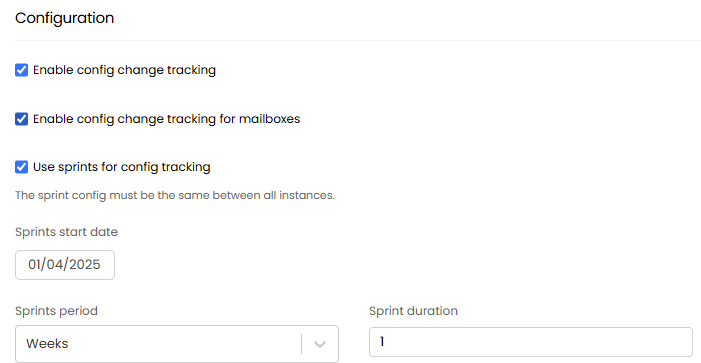701x363 pixels.
Task: Click the Use sprints for config tracking label
Action: click(122, 167)
